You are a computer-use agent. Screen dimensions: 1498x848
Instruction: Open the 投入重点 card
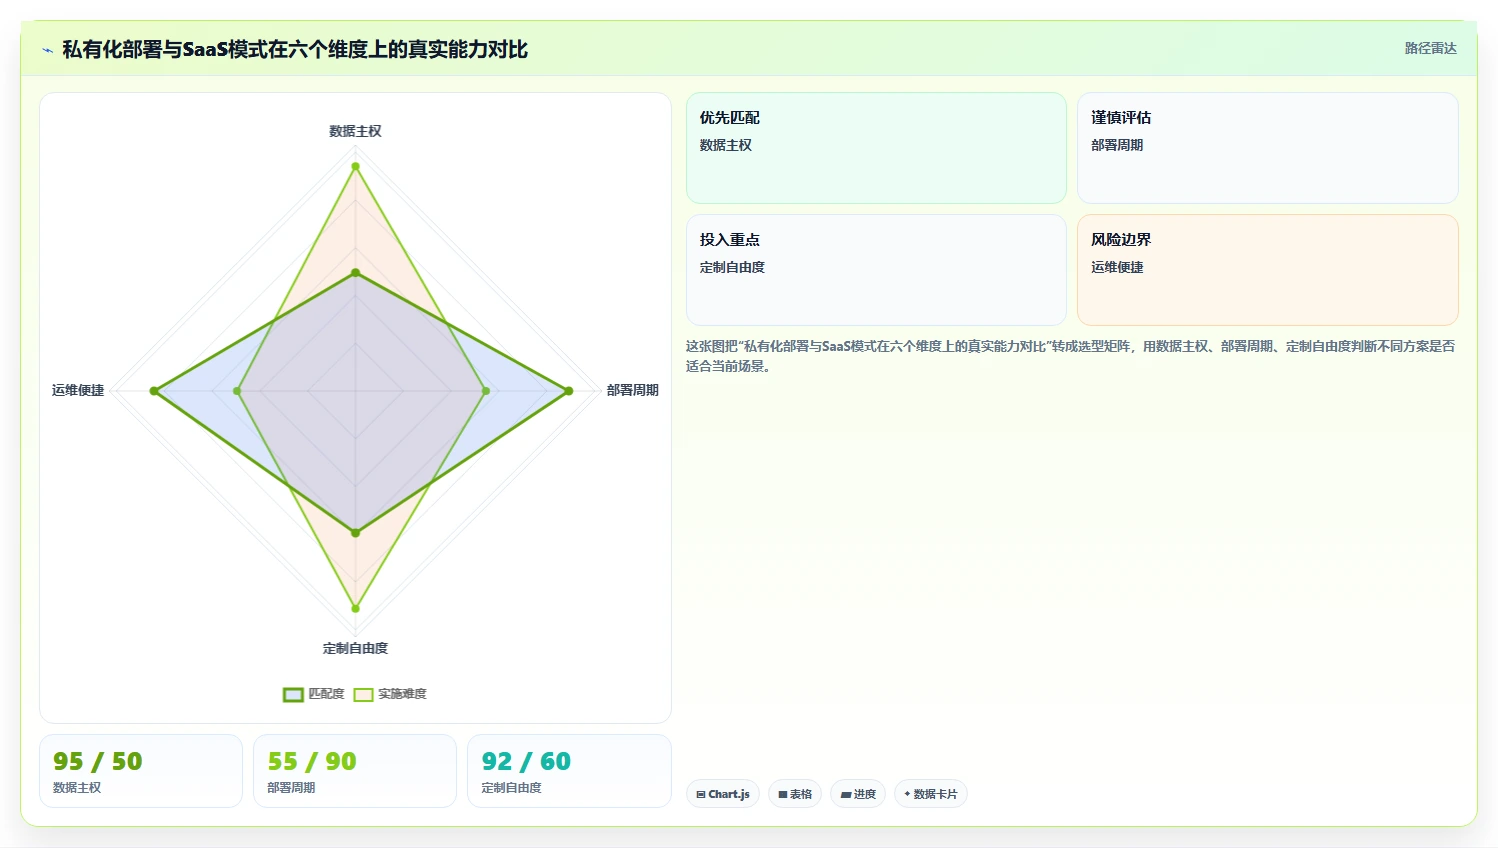point(876,270)
